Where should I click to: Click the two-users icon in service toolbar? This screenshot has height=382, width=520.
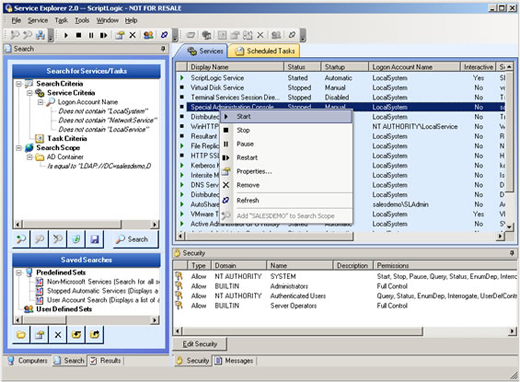click(148, 35)
